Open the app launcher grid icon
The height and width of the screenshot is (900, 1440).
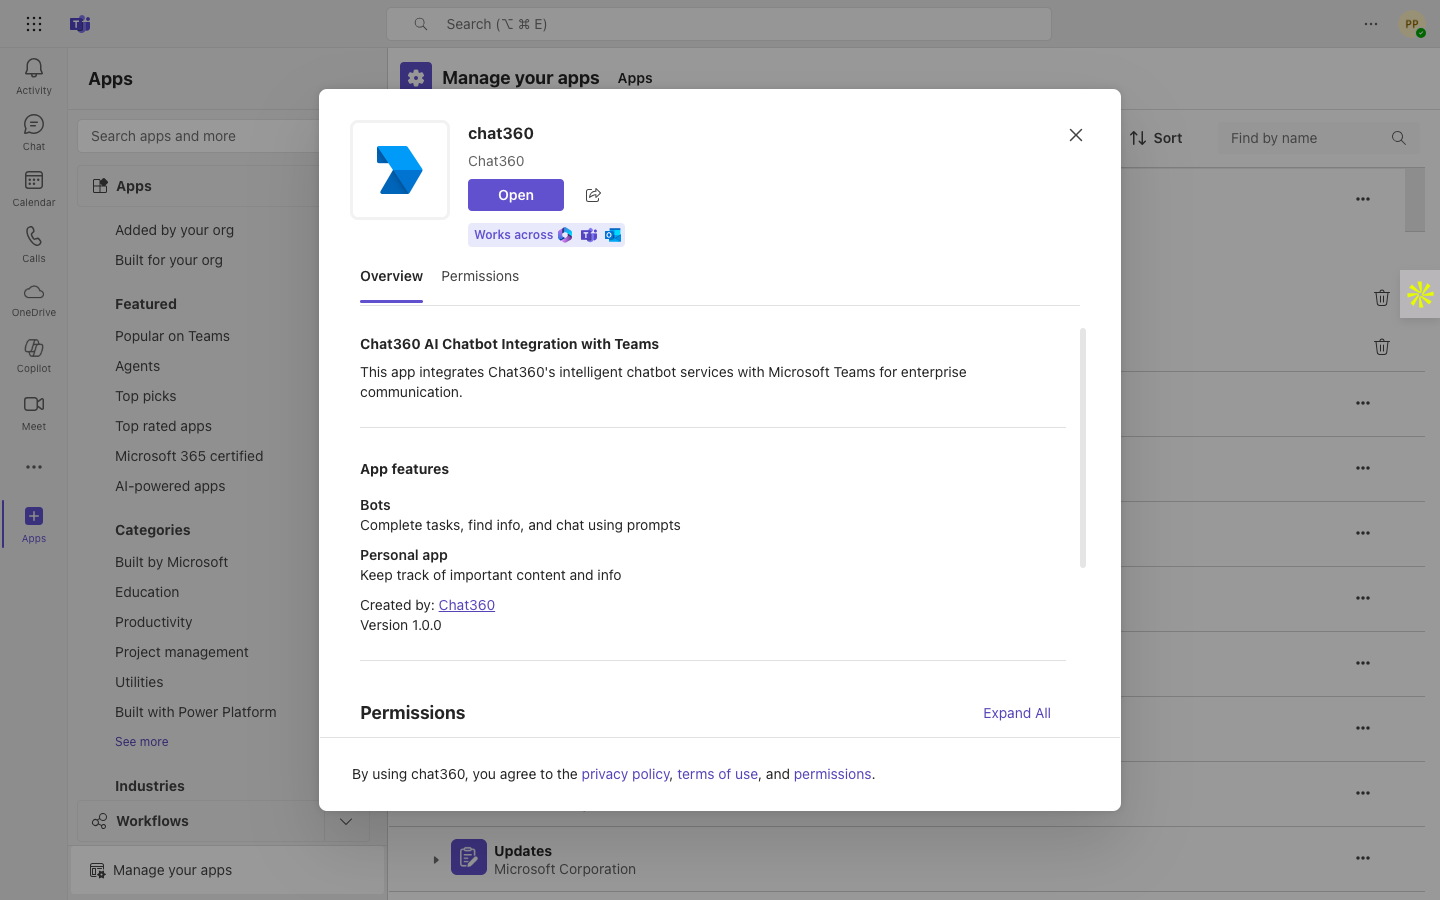[x=34, y=24]
